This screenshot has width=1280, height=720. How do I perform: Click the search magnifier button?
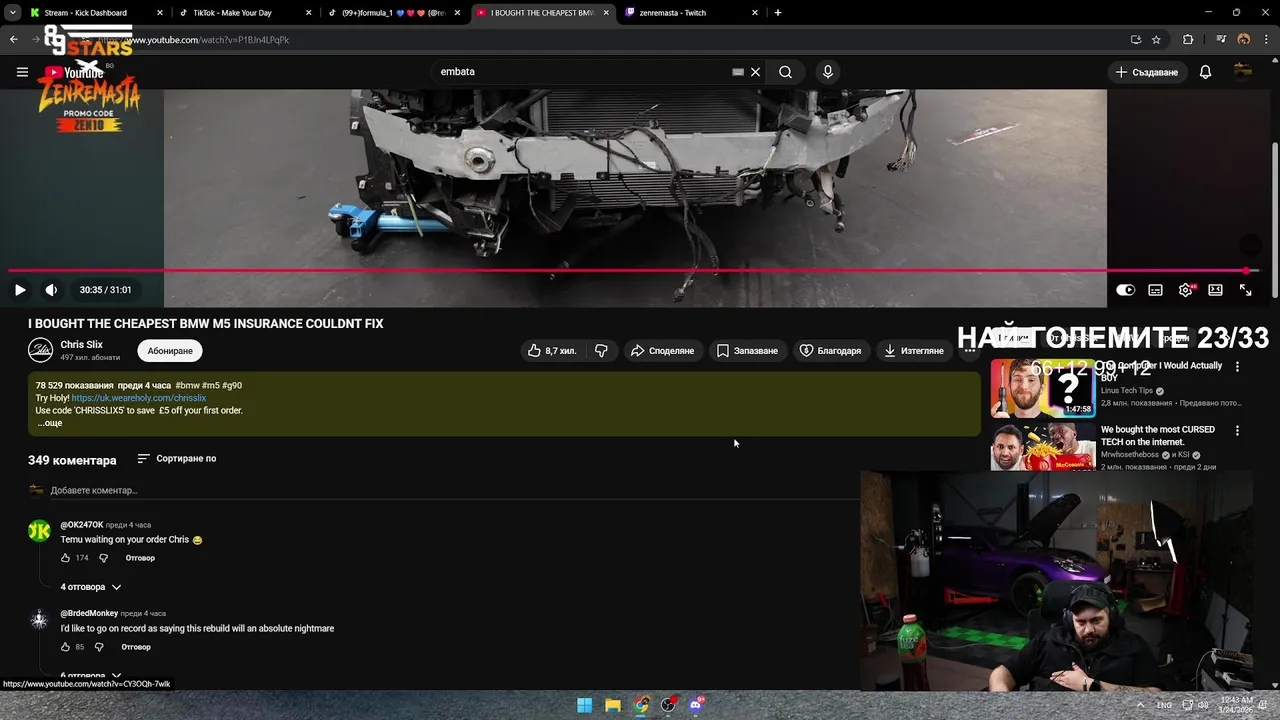pos(785,72)
